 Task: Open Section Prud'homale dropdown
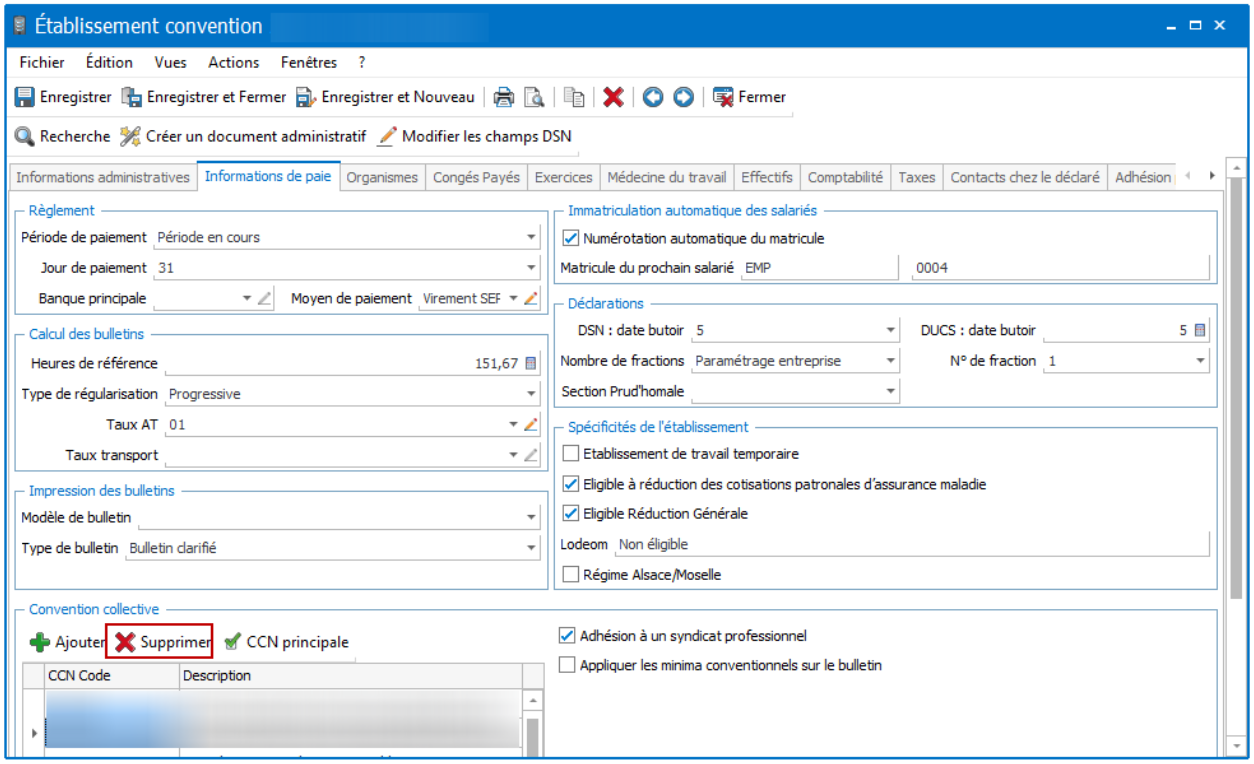tap(891, 391)
